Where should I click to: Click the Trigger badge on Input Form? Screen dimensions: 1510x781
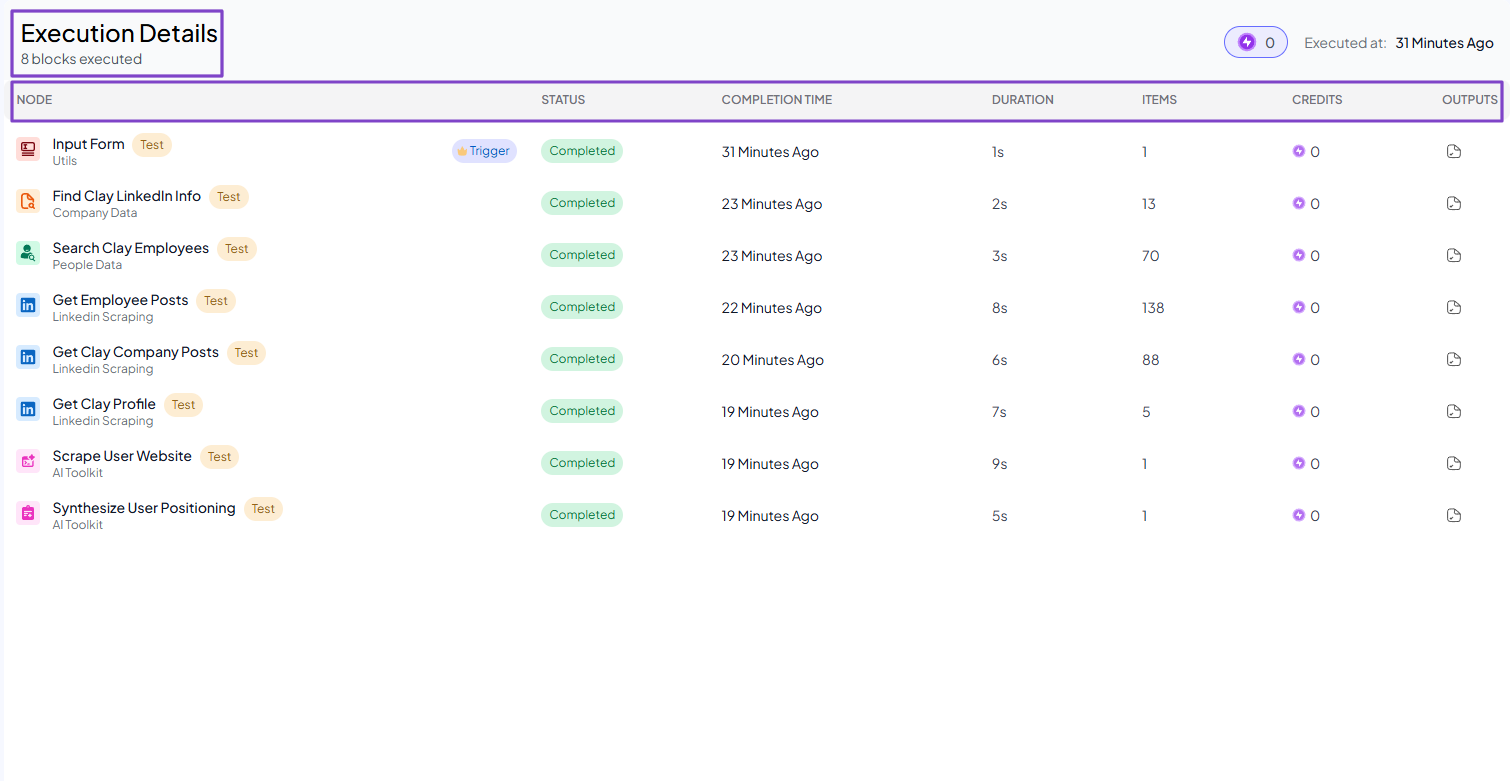(x=484, y=151)
